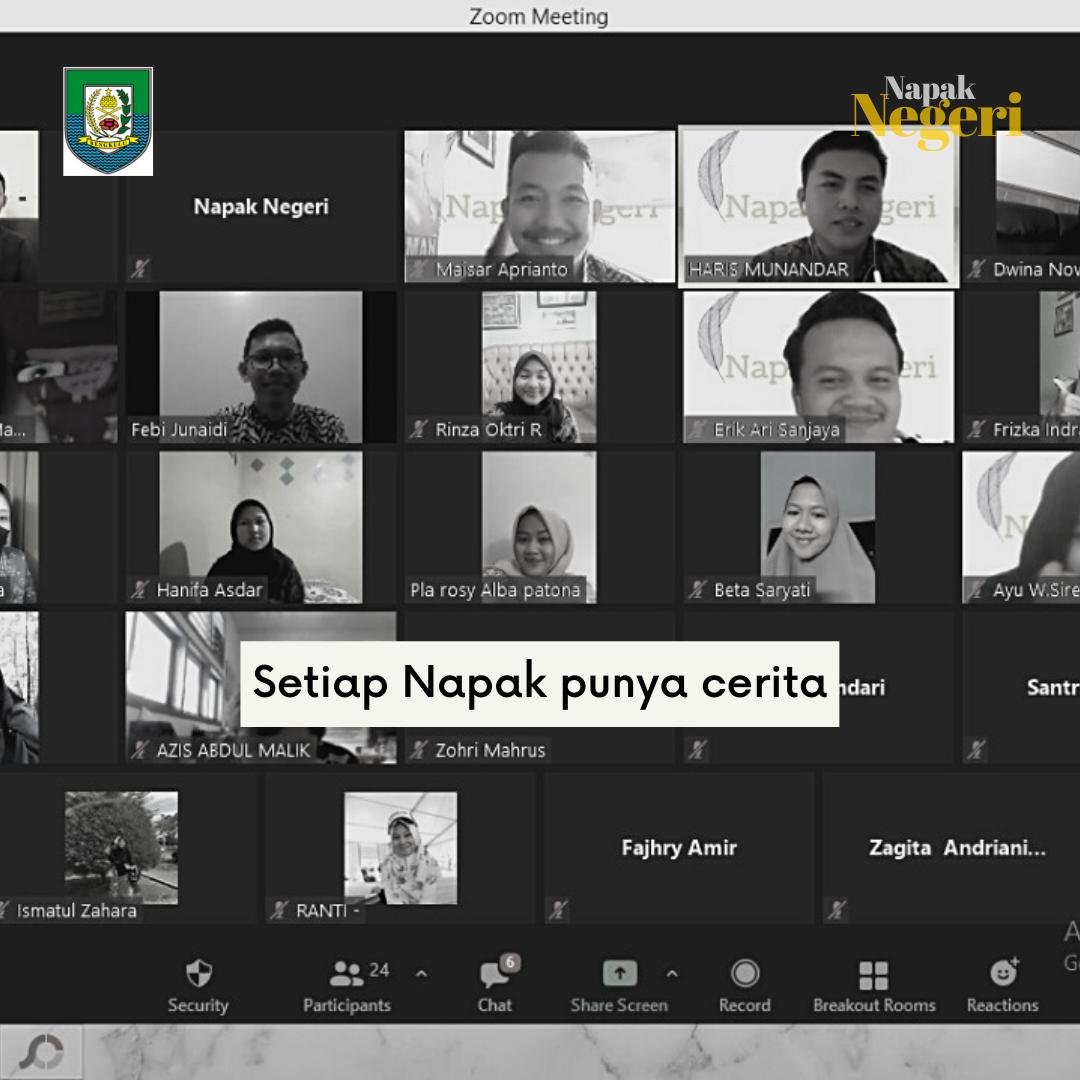Click muted mic icon beside Beta Saryati
Screen dimensions: 1080x1080
pos(697,590)
